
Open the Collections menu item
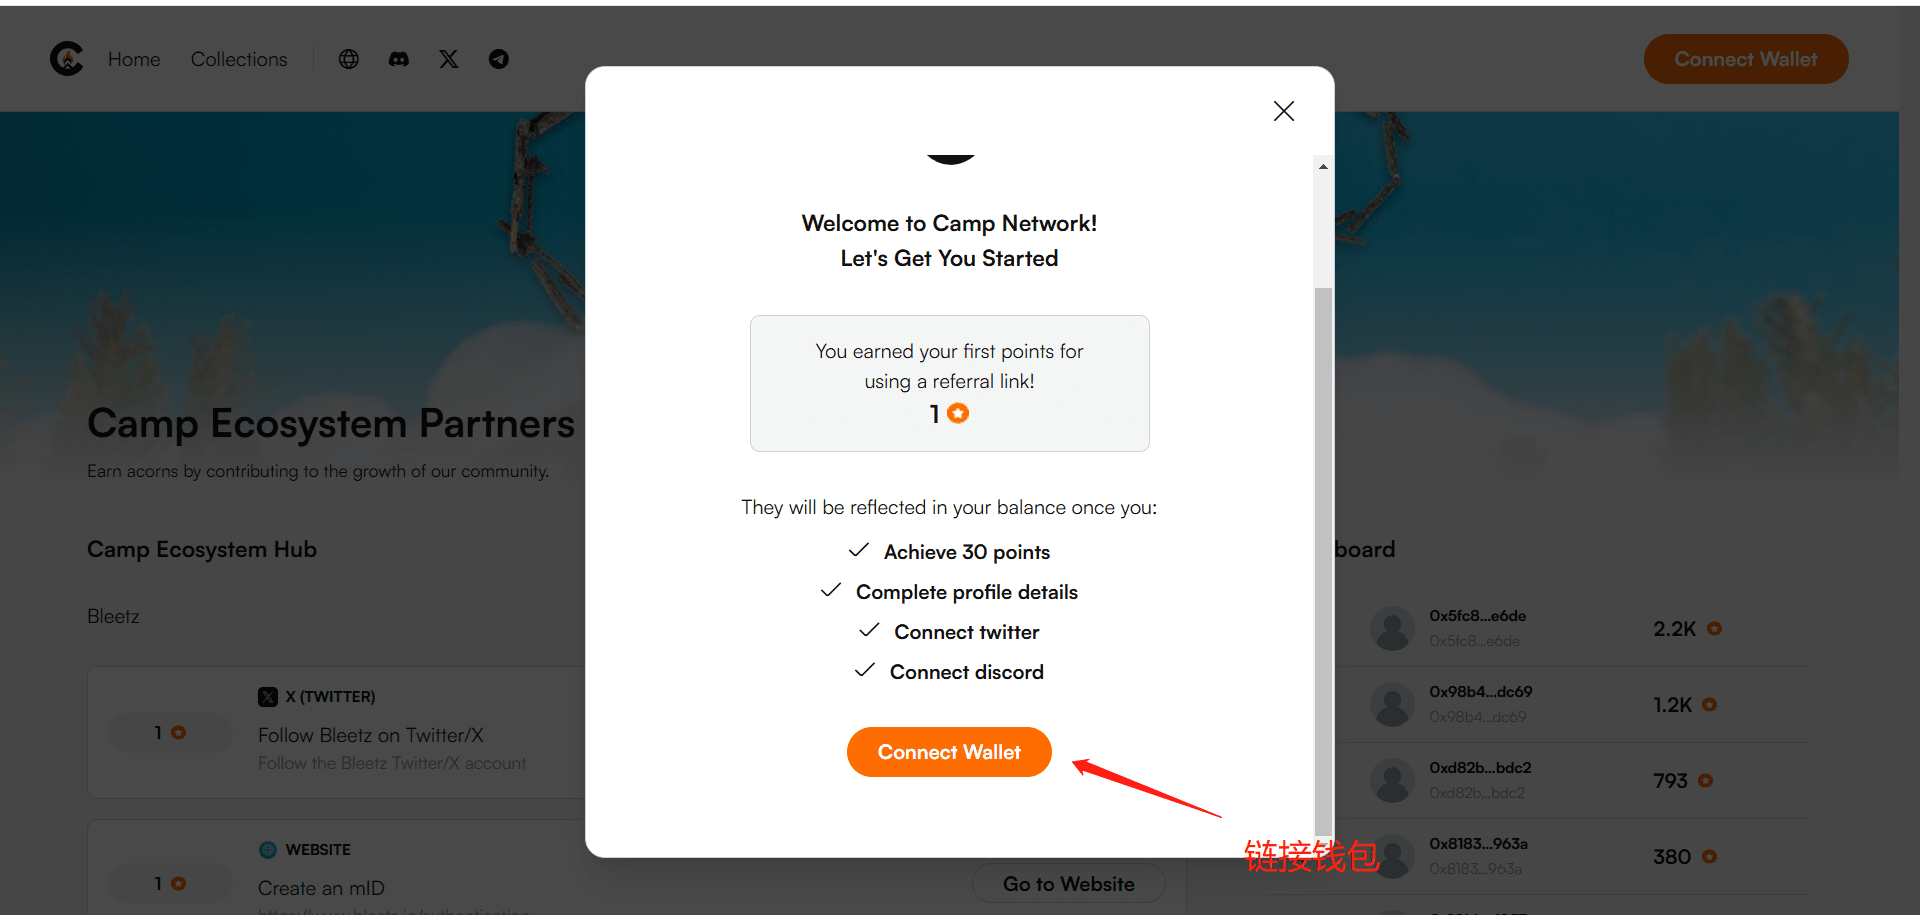point(239,59)
